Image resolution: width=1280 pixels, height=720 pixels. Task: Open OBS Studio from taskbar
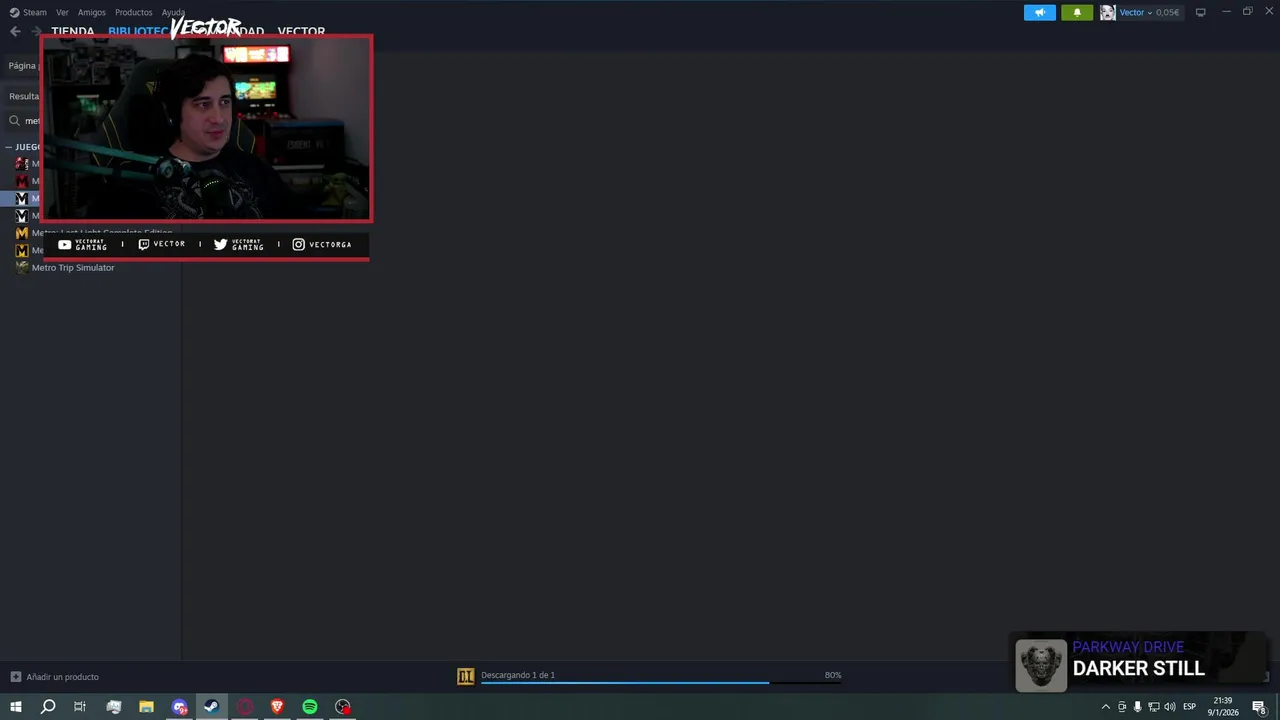click(x=343, y=707)
